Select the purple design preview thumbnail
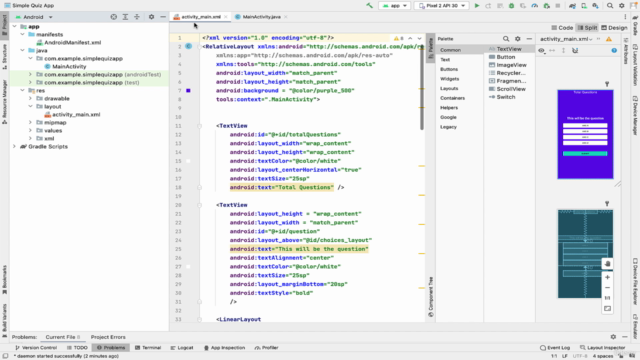 pos(585,134)
